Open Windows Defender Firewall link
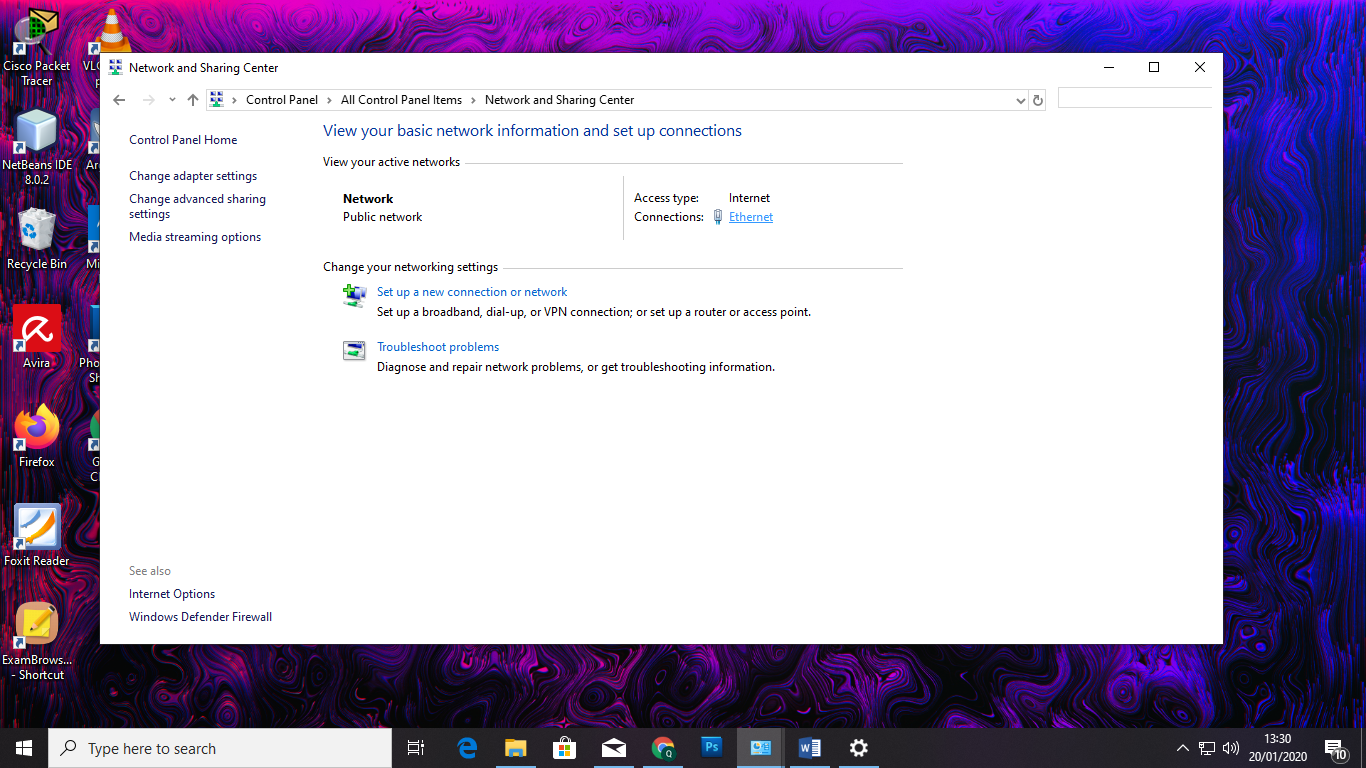The height and width of the screenshot is (768, 1366). click(x=200, y=617)
